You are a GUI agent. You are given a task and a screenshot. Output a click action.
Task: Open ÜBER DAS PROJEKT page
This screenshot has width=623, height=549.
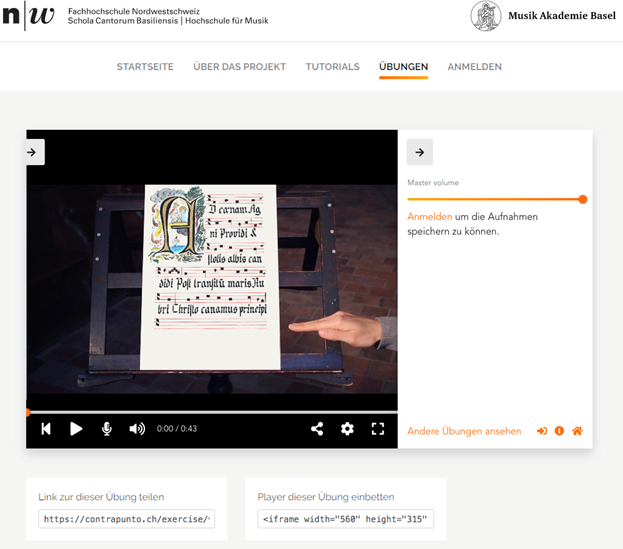click(x=240, y=67)
